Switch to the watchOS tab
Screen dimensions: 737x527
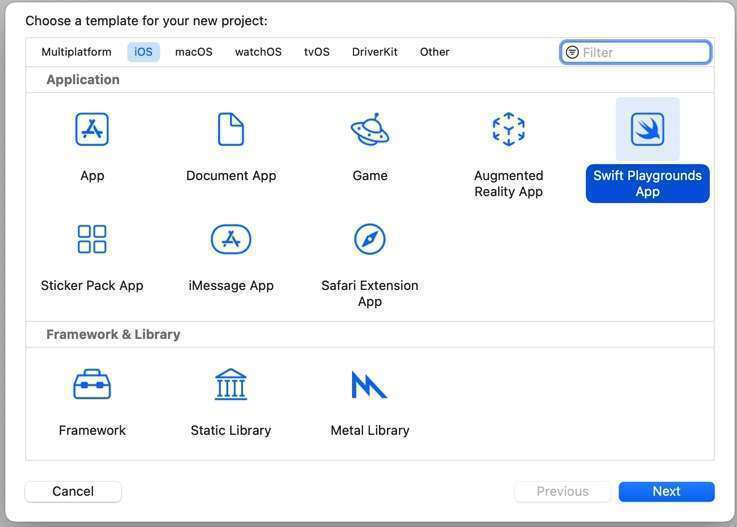coord(258,52)
